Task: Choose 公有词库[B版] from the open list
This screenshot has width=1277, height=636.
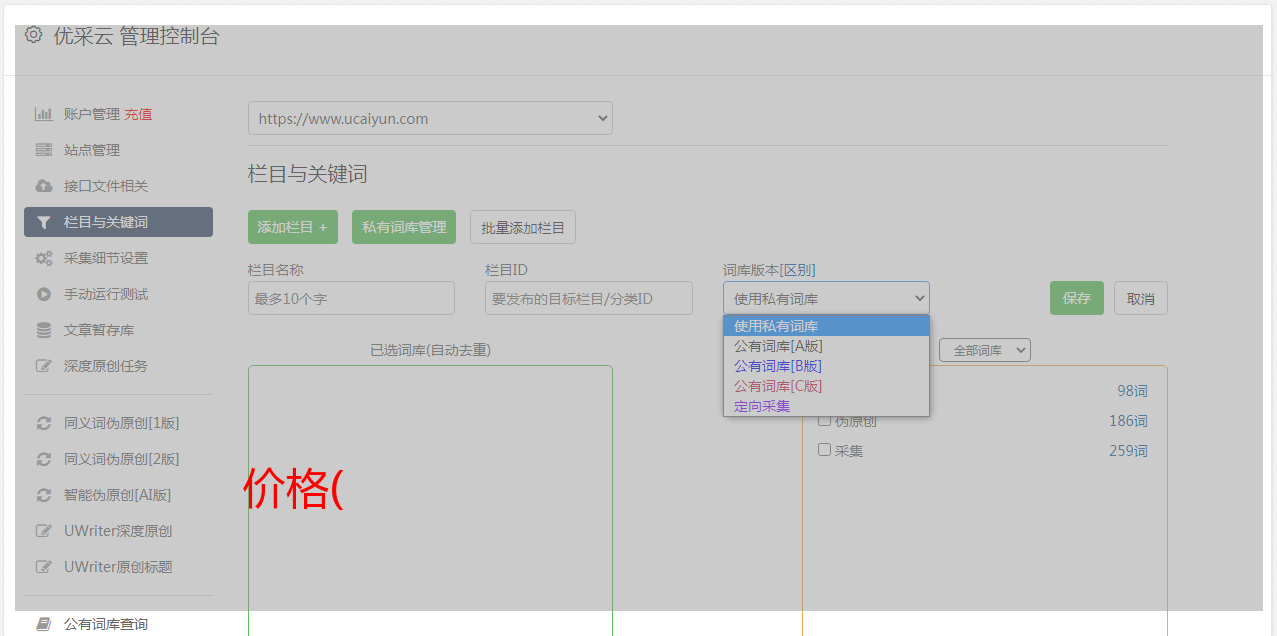Action: [778, 366]
